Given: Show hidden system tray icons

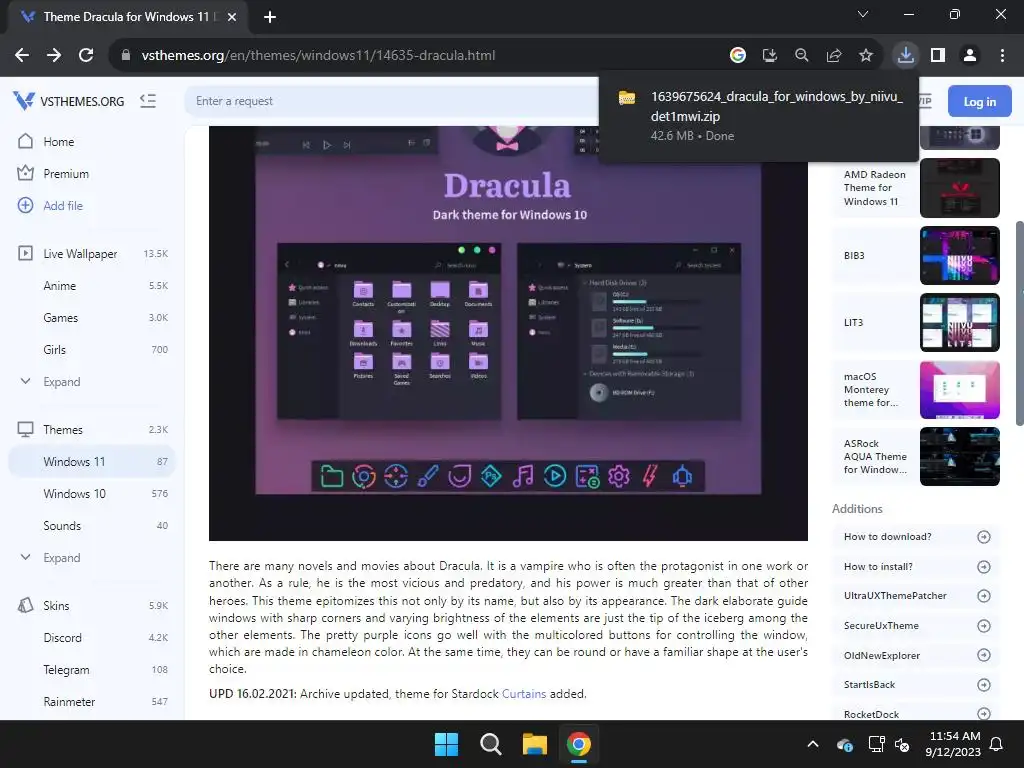Looking at the screenshot, I should (x=813, y=744).
